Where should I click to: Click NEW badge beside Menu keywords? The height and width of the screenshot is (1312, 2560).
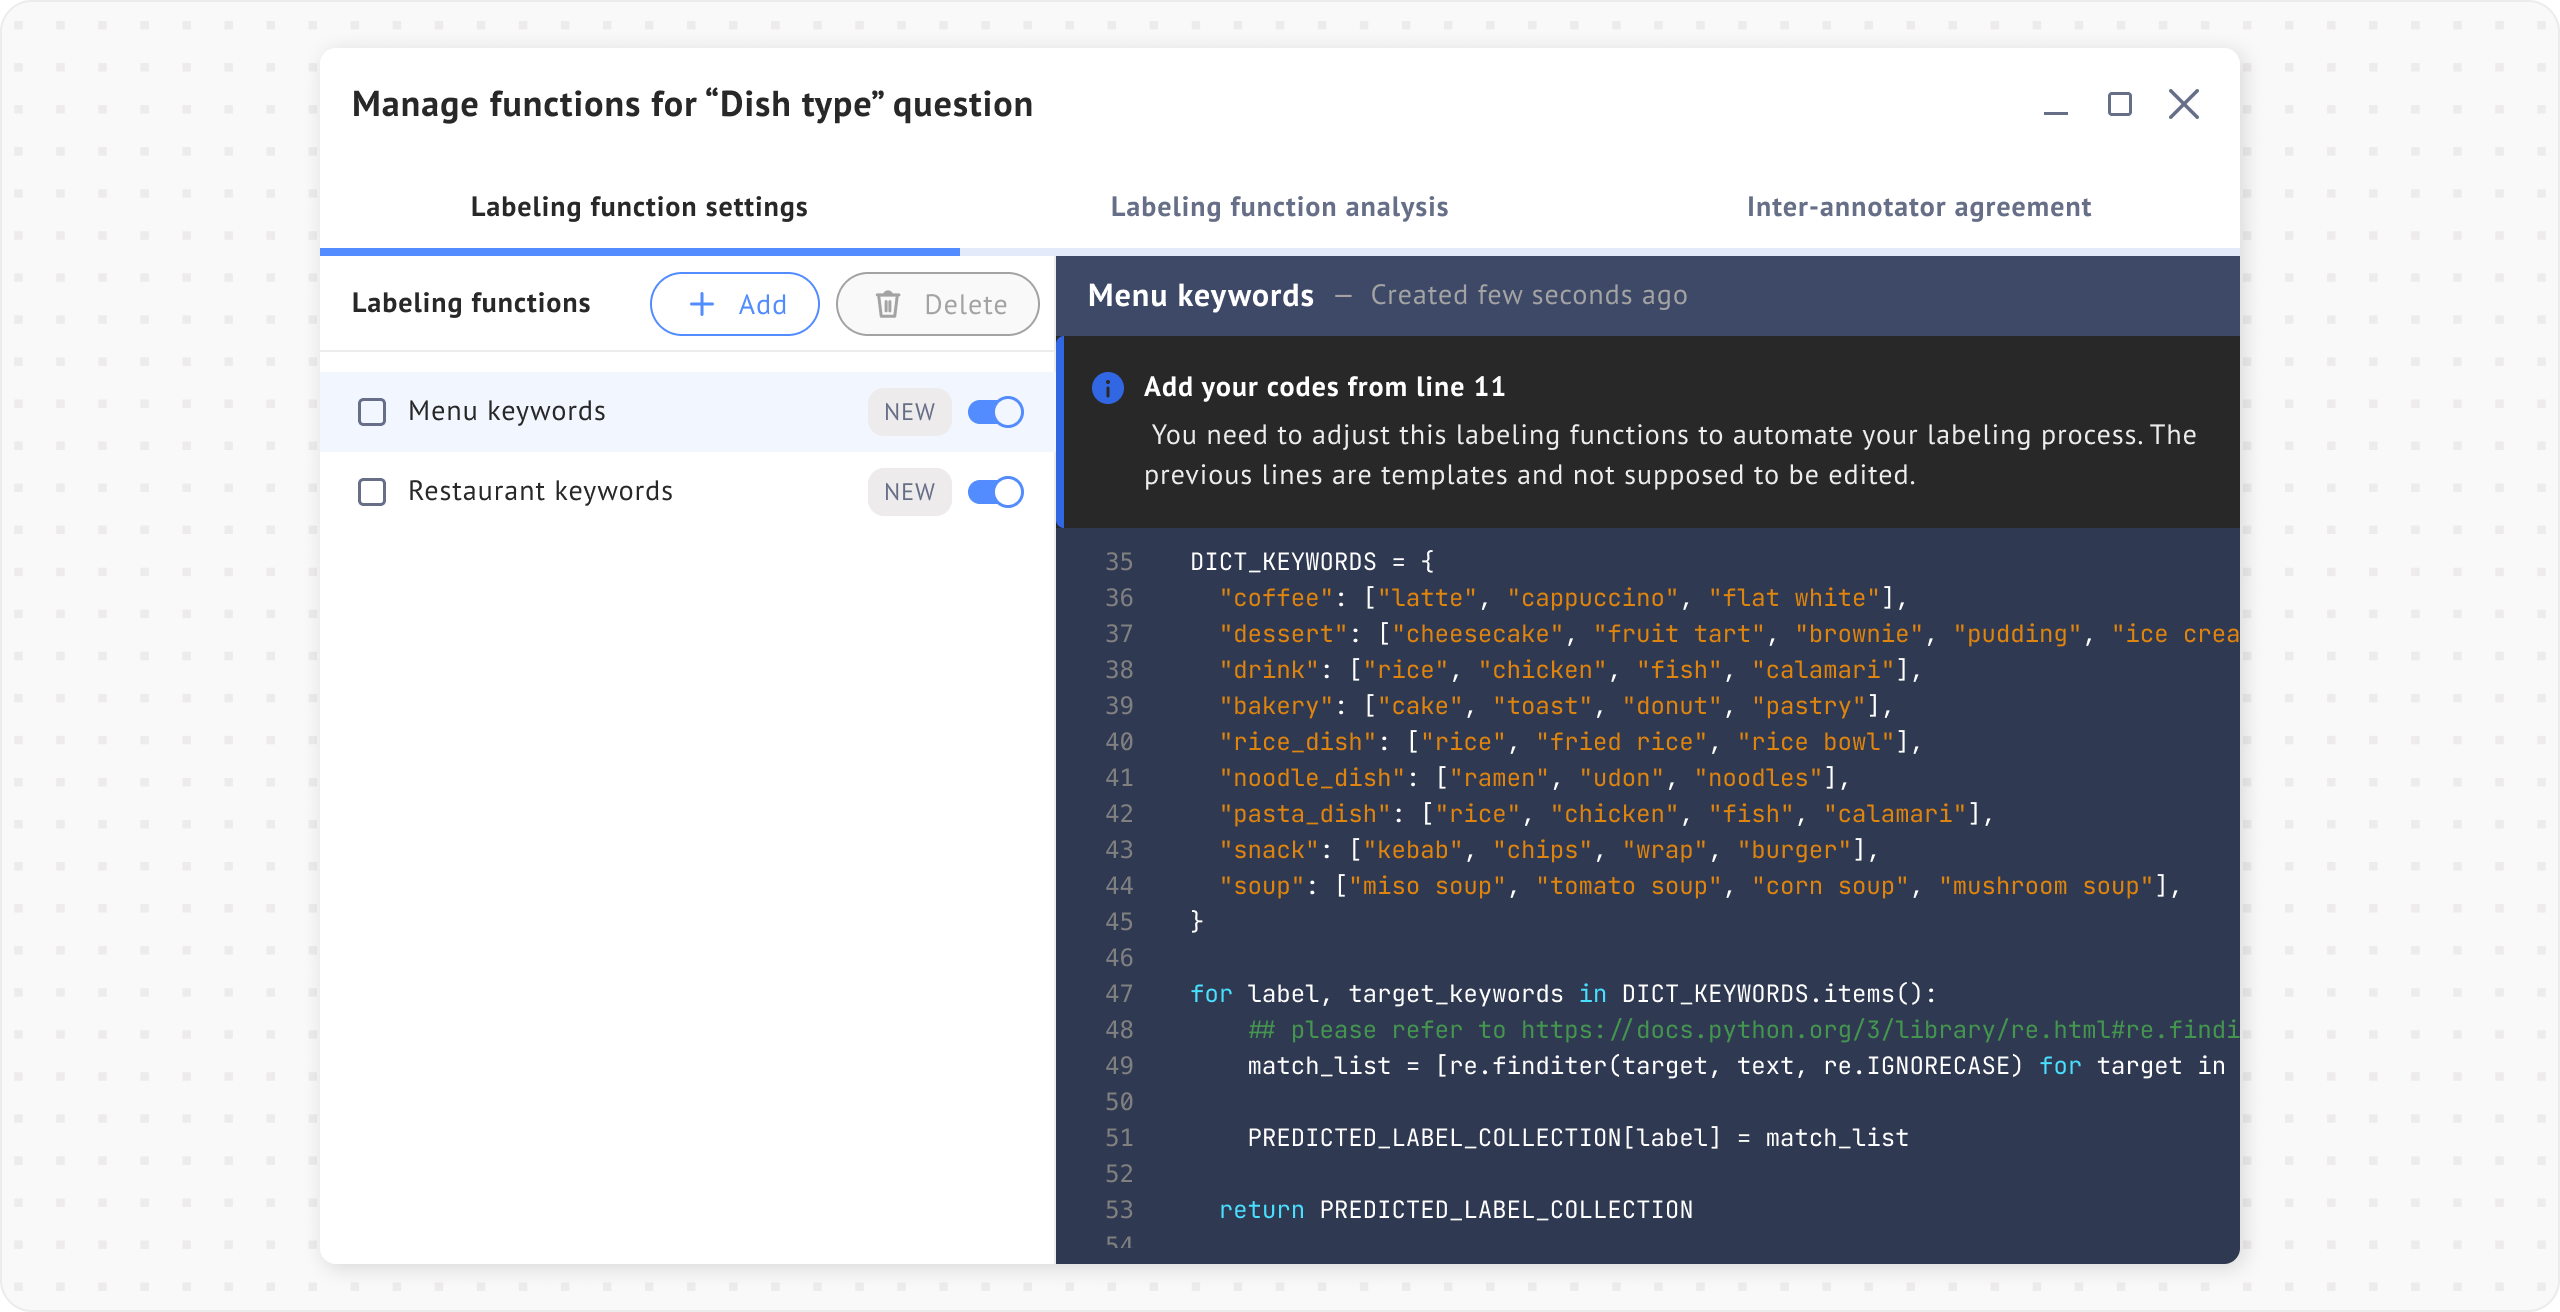[909, 412]
